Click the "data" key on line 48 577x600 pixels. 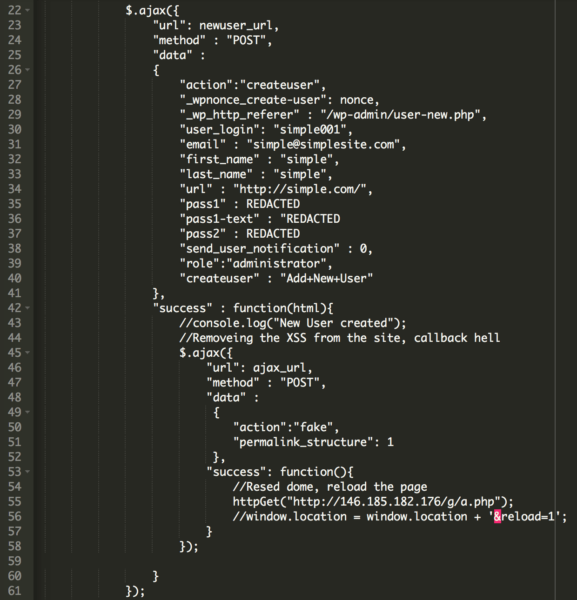point(226,398)
